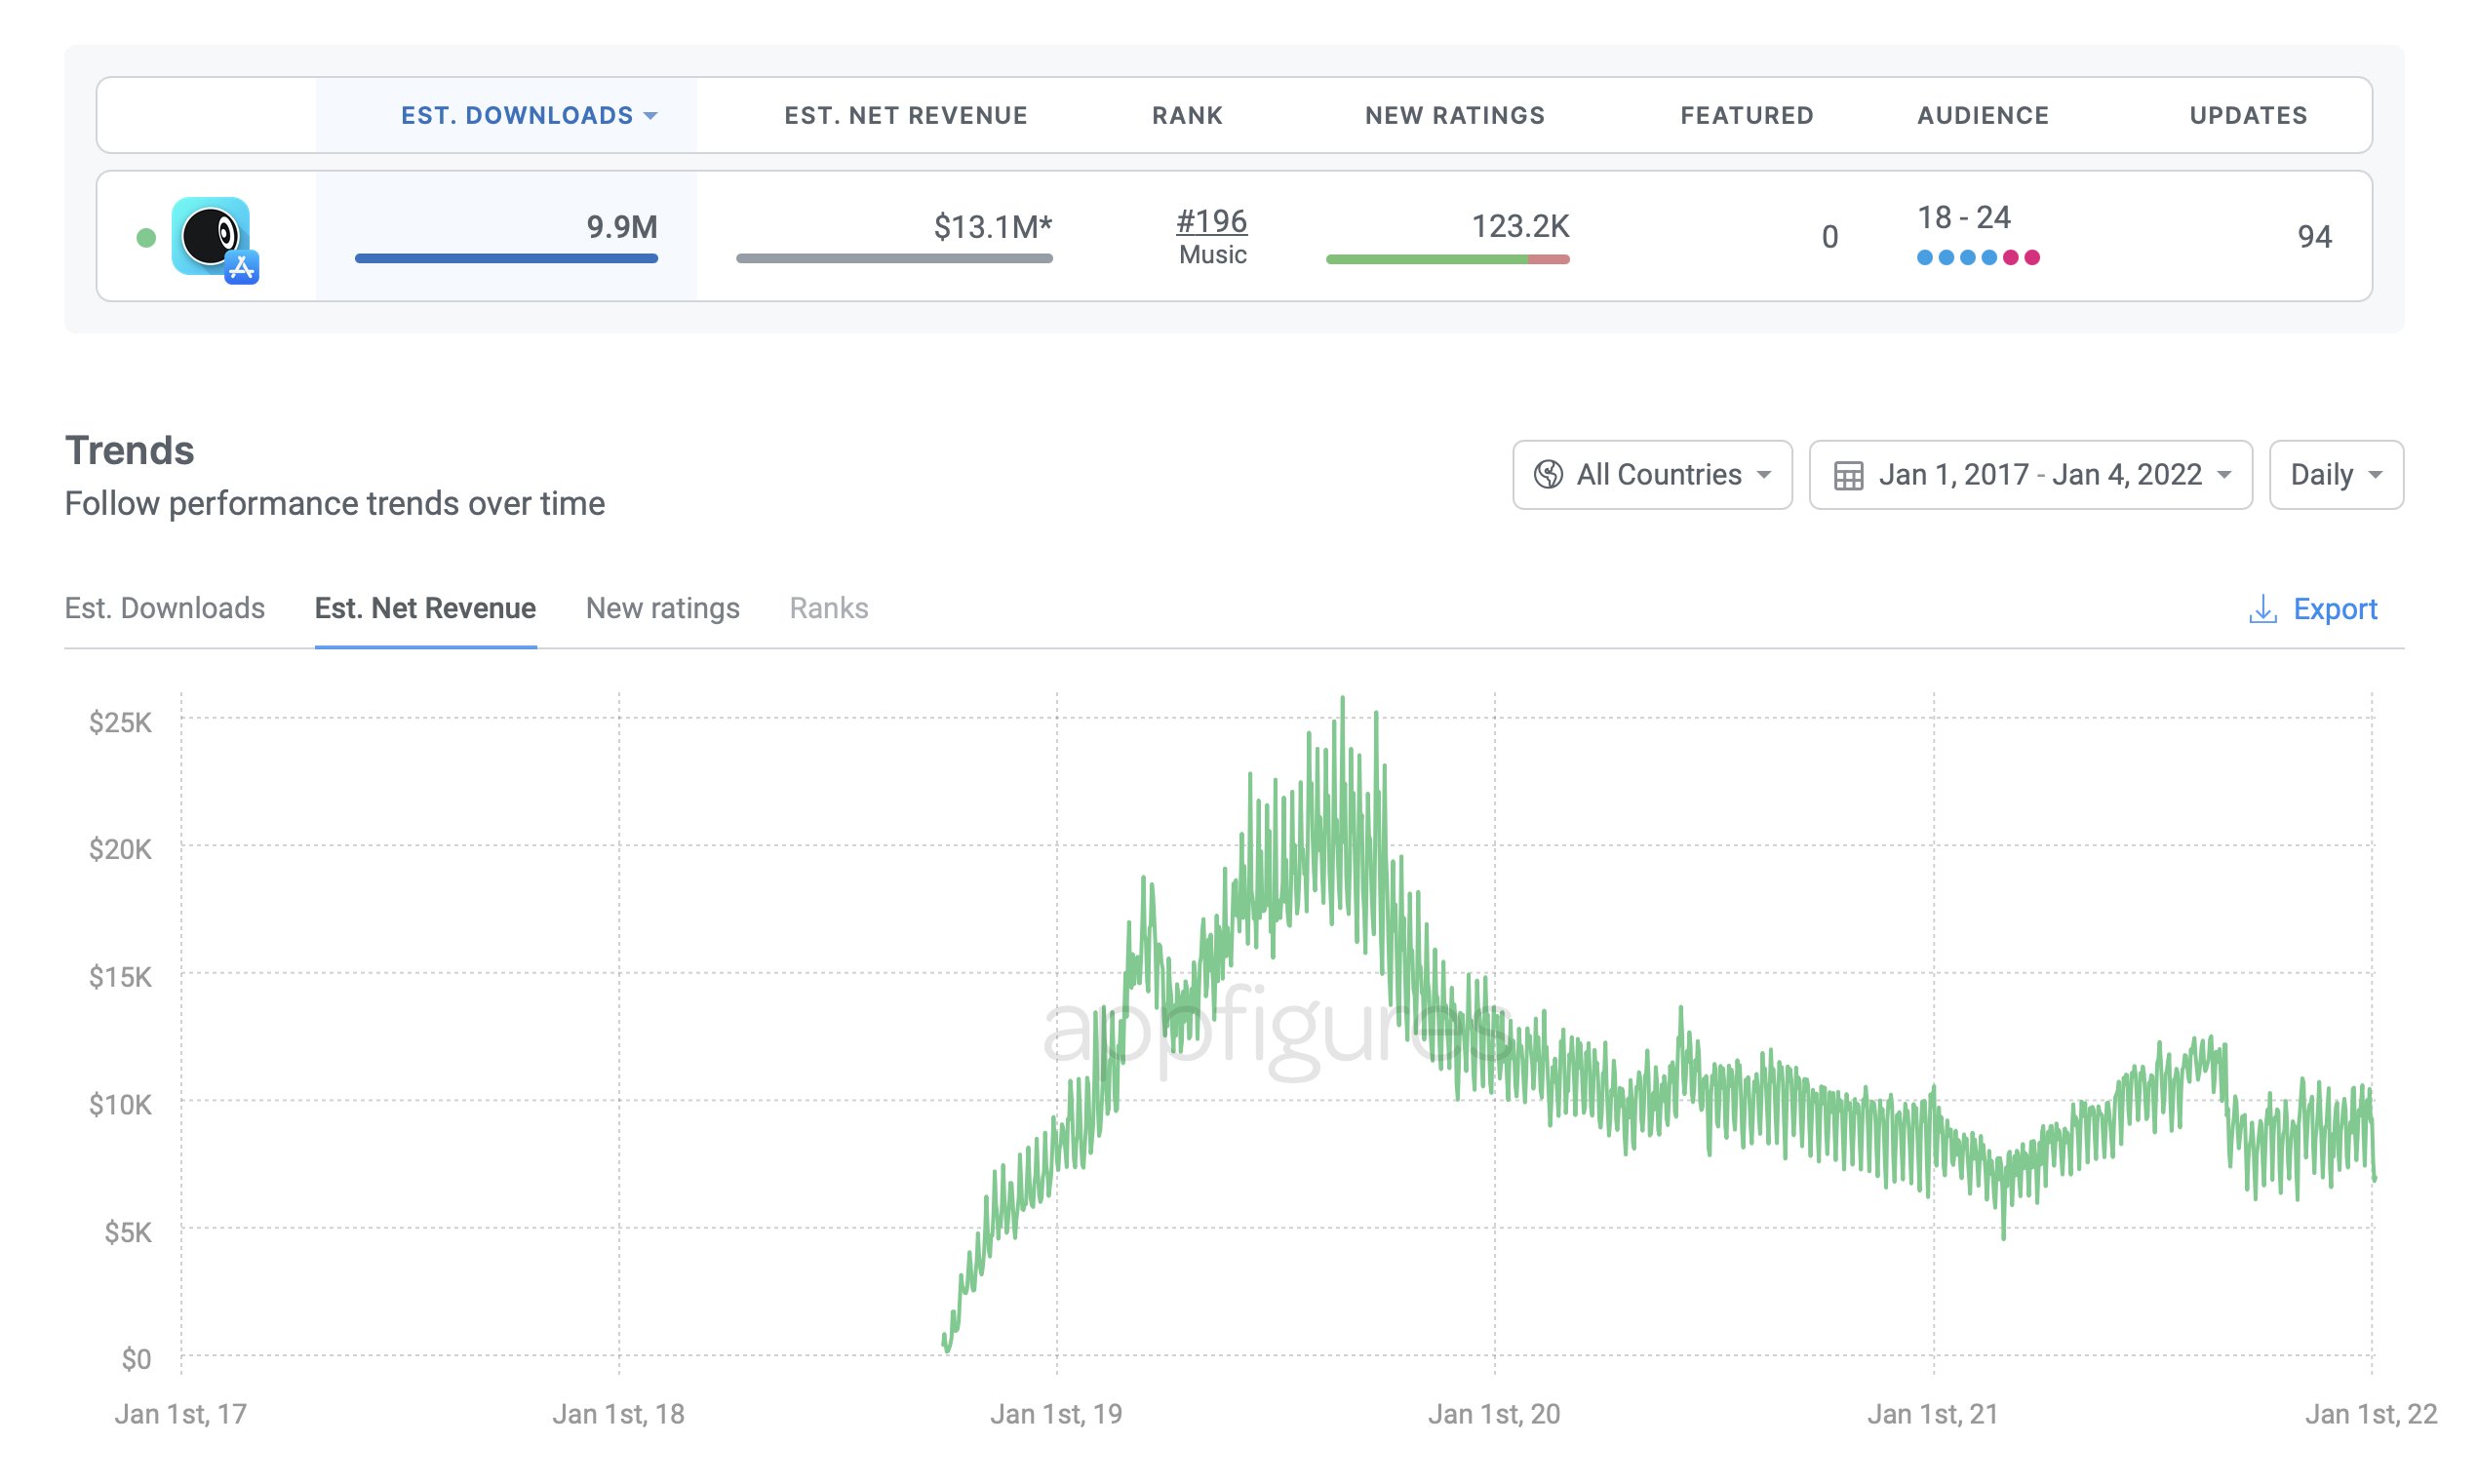
Task: Click the Export link
Action: click(2334, 609)
